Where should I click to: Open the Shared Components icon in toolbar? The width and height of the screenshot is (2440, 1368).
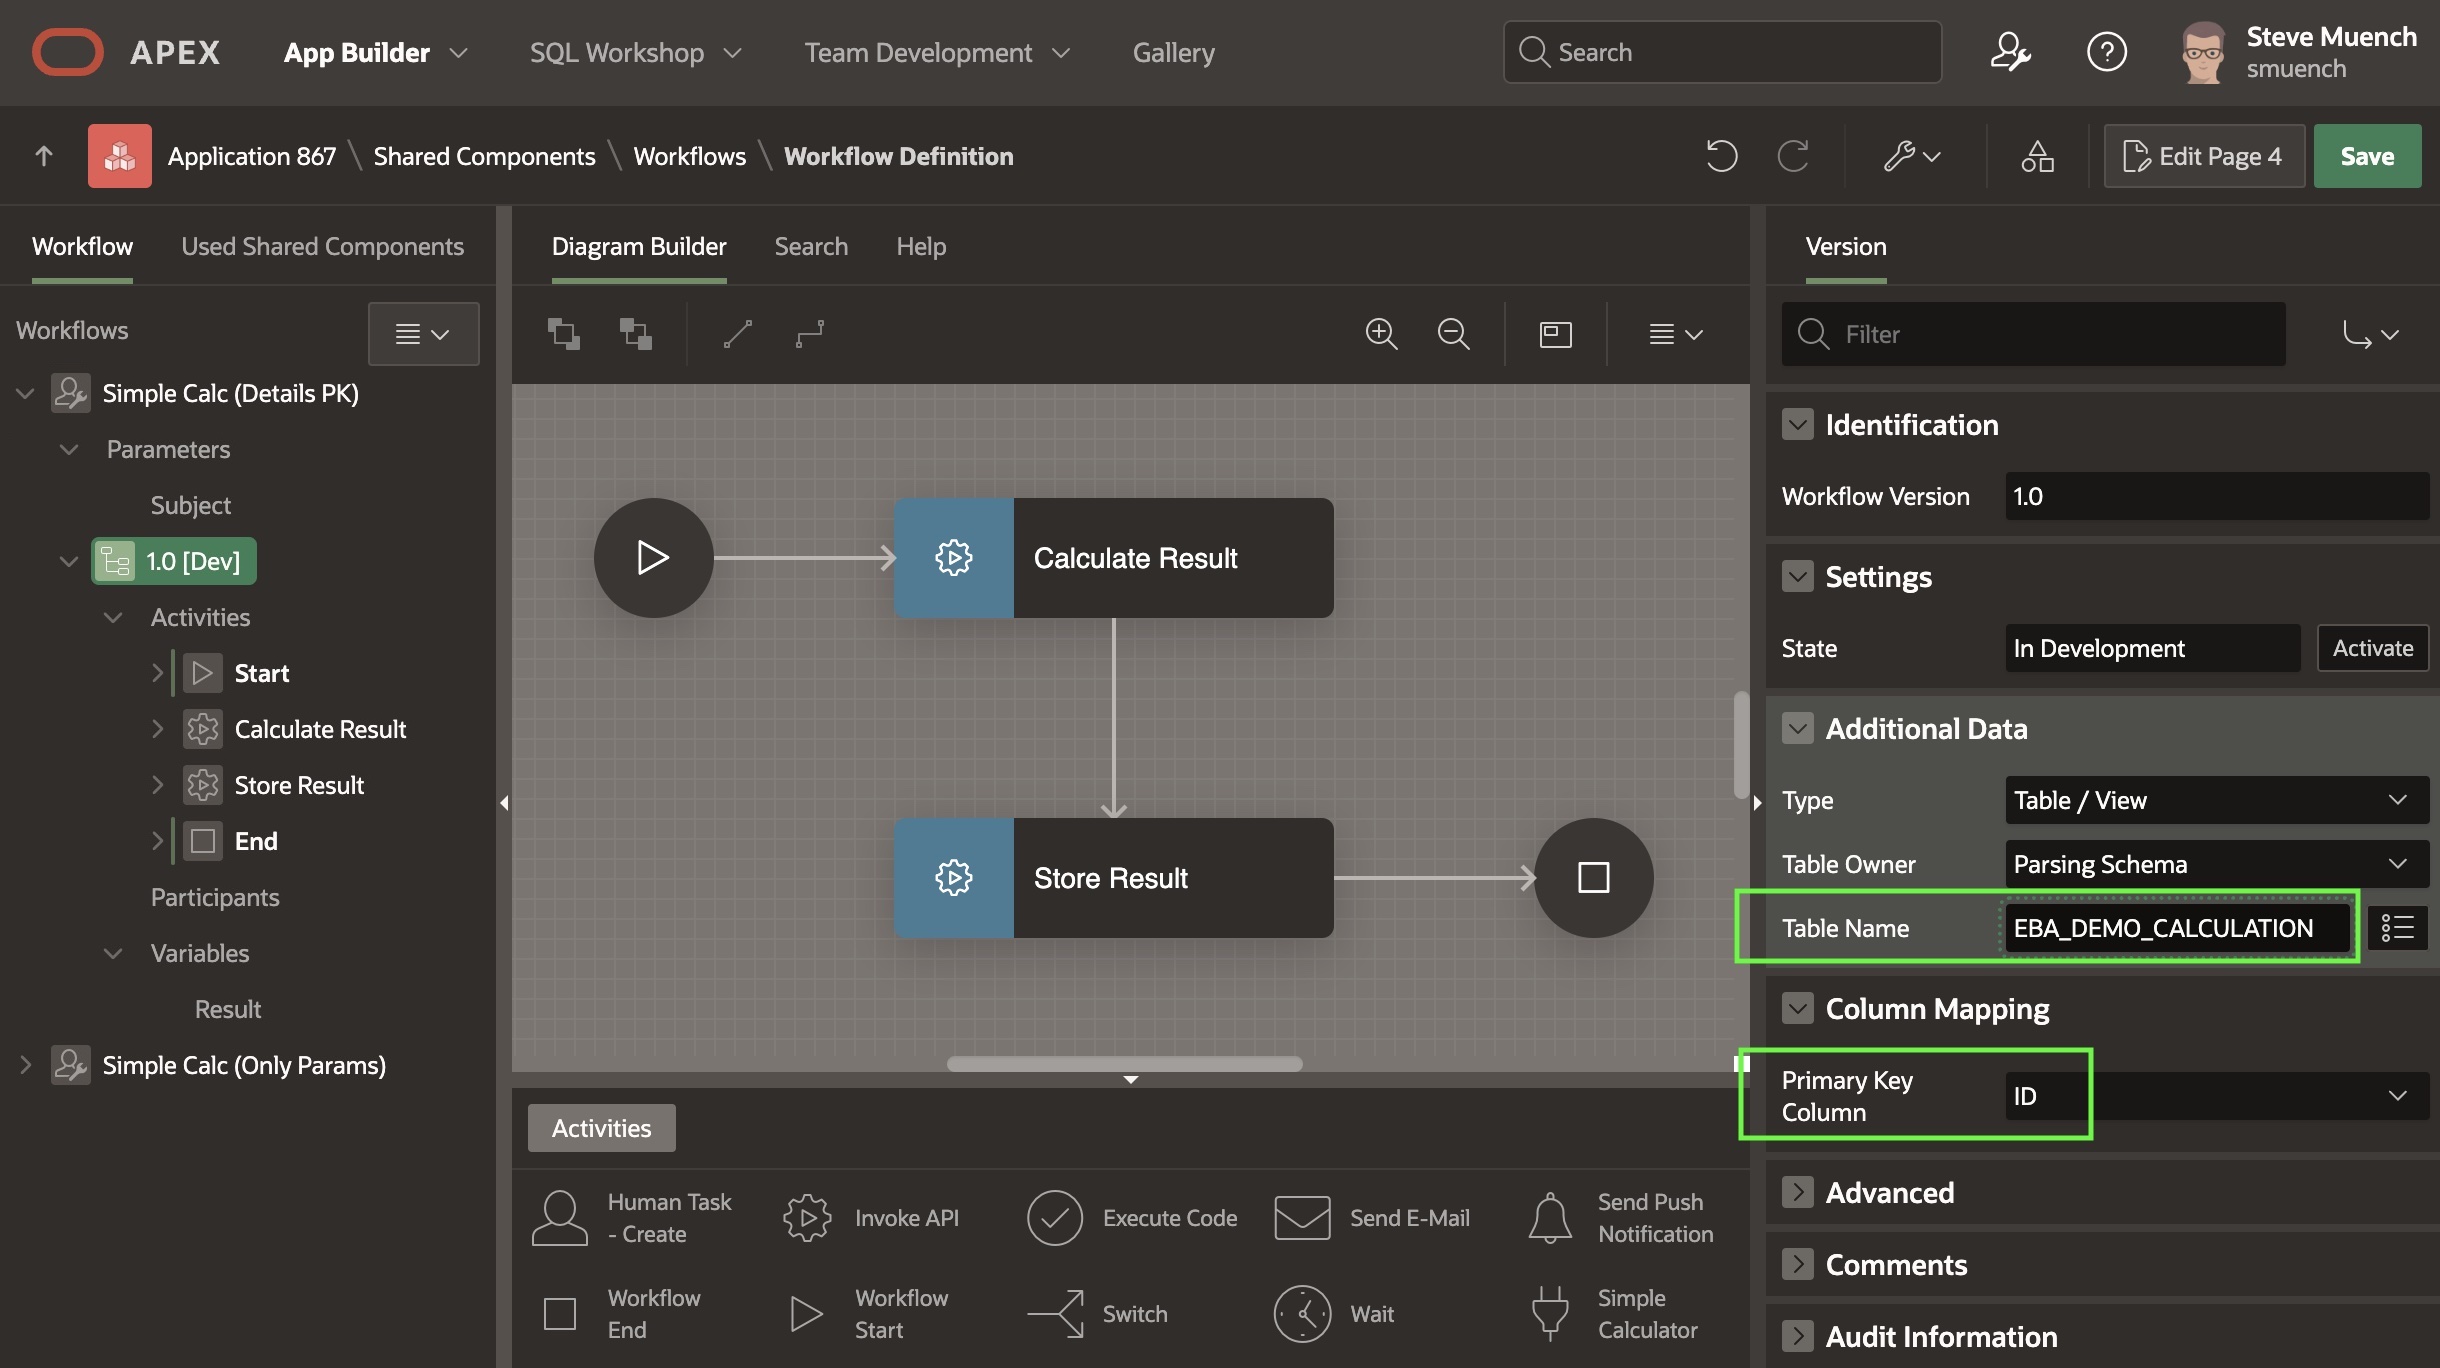pos(2037,156)
